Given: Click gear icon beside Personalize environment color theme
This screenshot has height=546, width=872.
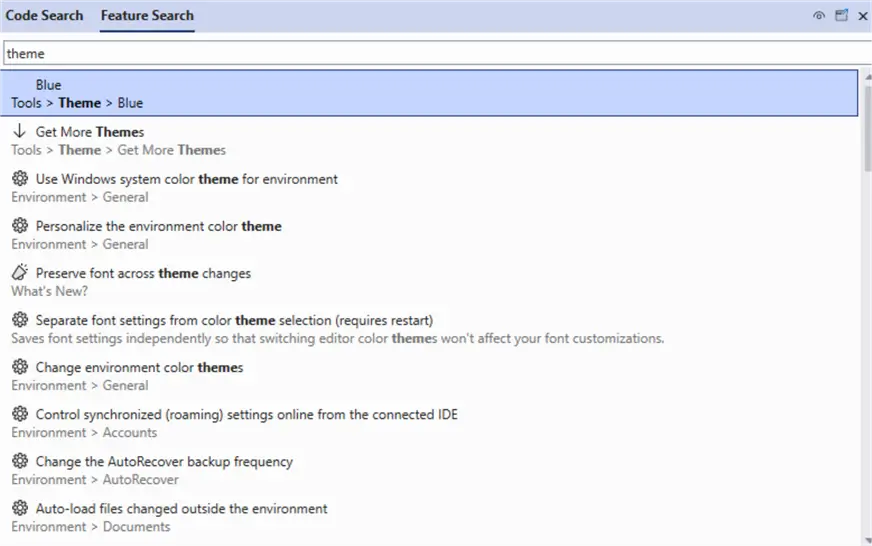Looking at the screenshot, I should 19,226.
